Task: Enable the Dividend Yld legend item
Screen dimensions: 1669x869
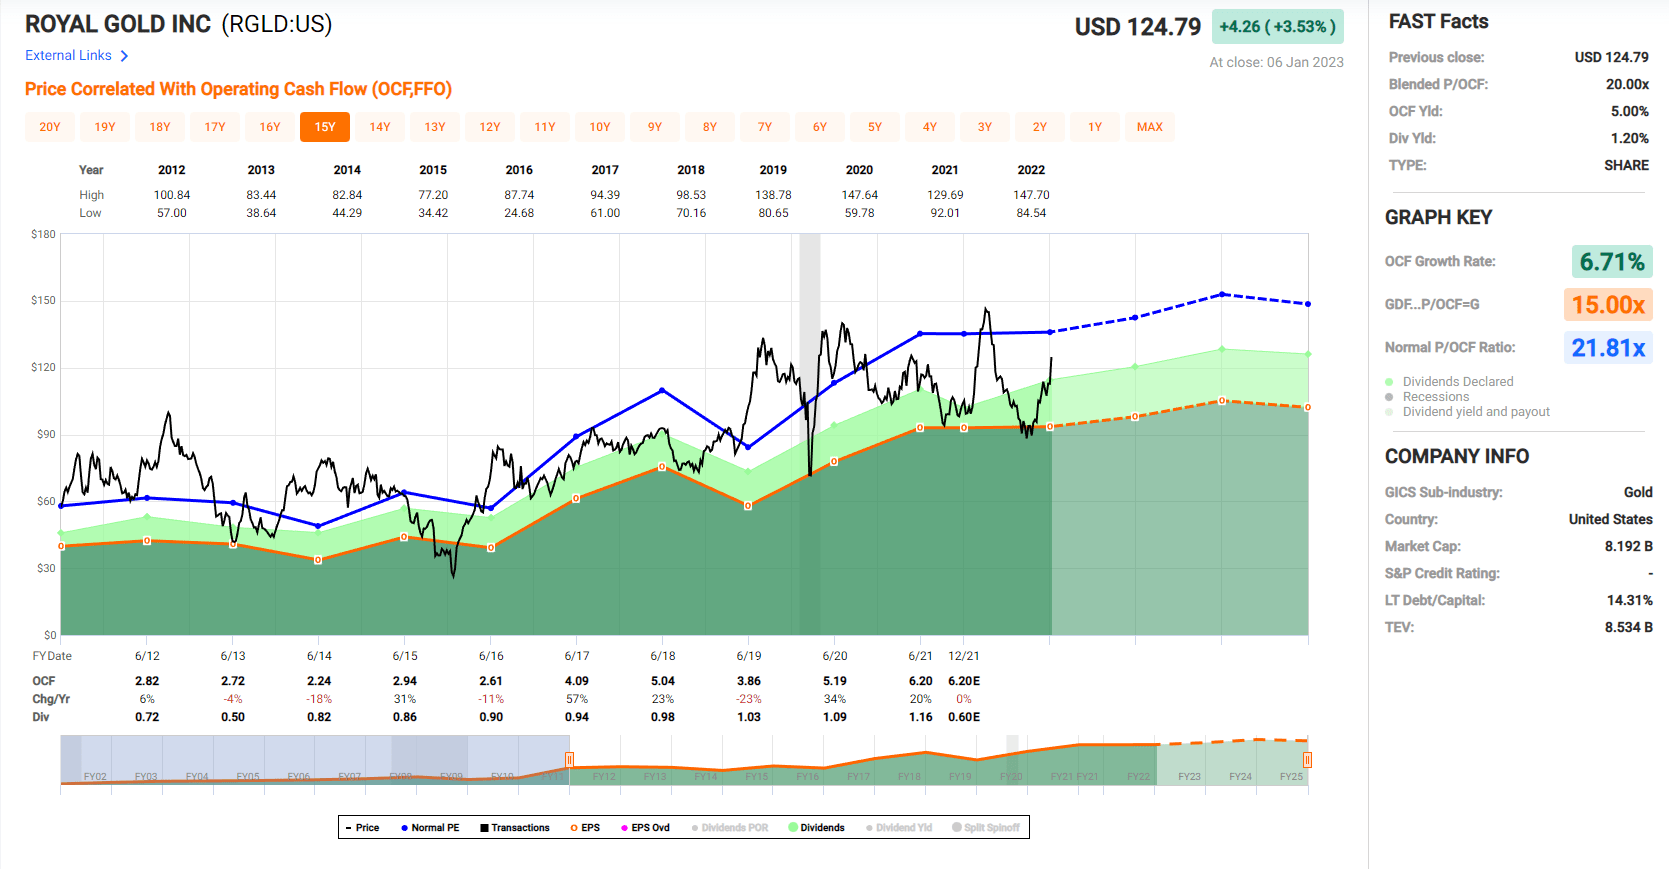Action: click(x=899, y=828)
